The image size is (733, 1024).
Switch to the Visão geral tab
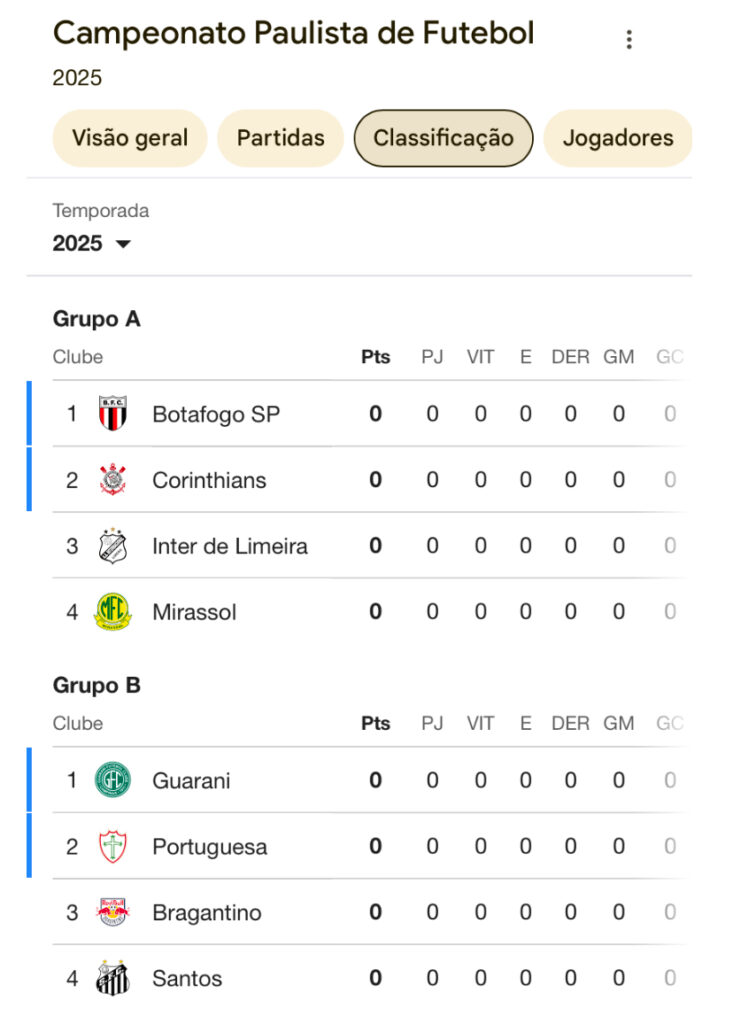[130, 138]
